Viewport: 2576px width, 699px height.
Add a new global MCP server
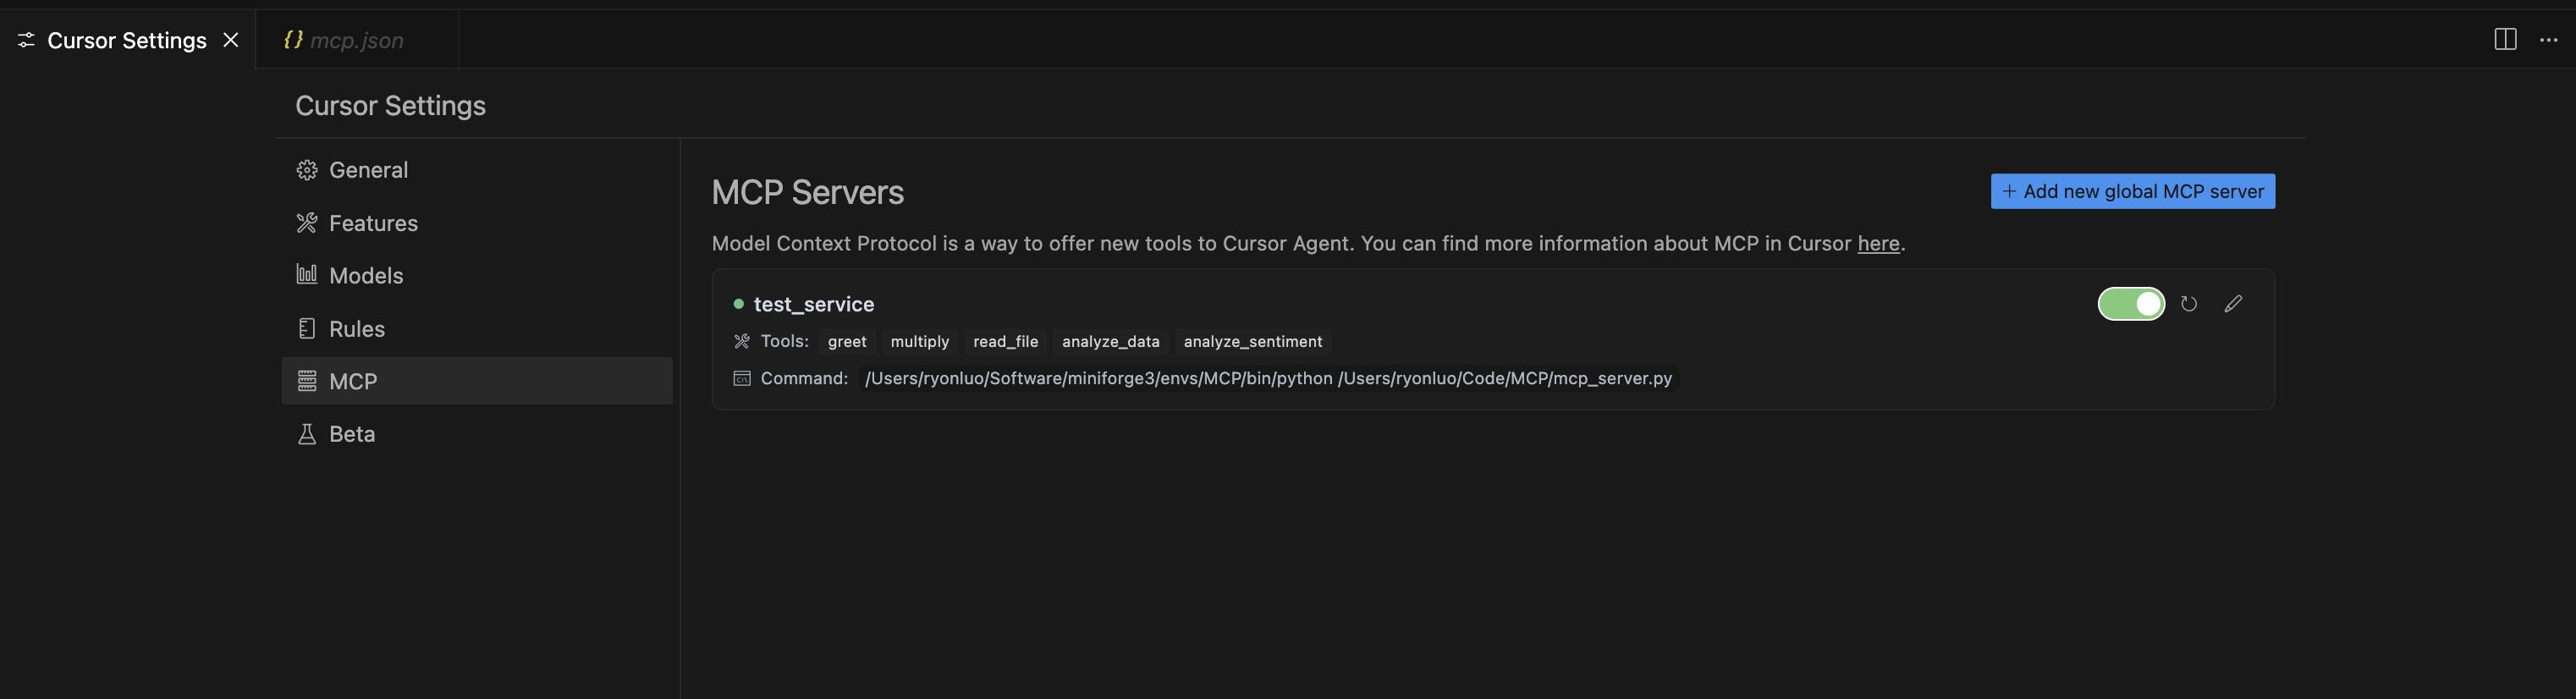(x=2132, y=191)
